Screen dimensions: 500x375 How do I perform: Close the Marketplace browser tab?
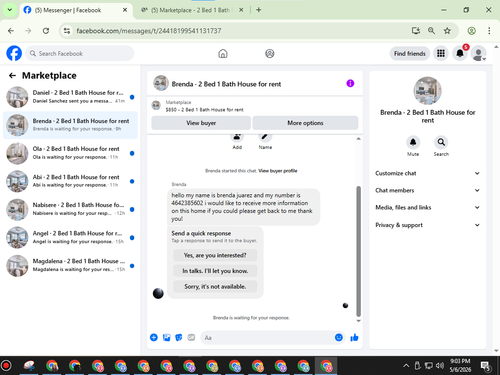(x=241, y=10)
